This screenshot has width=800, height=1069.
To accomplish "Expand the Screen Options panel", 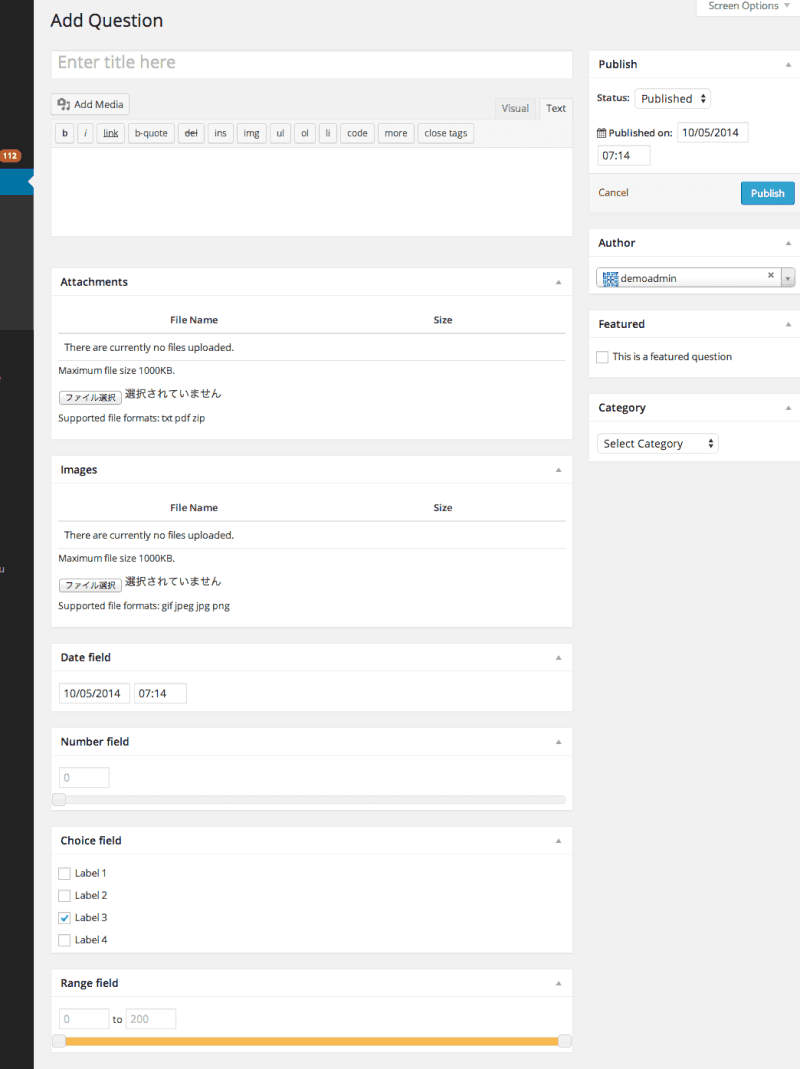I will click(748, 7).
